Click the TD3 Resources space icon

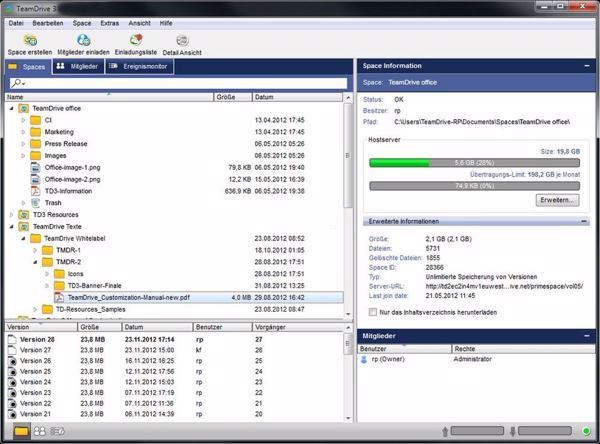click(23, 215)
